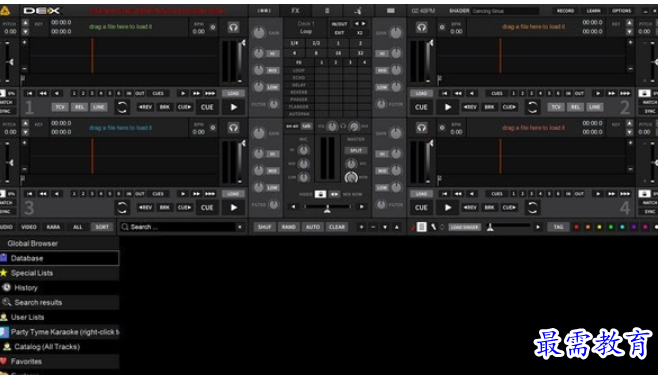Screen dimensions: 658x375
Task: Toggle the HI kill on left channel 1
Action: click(x=272, y=54)
